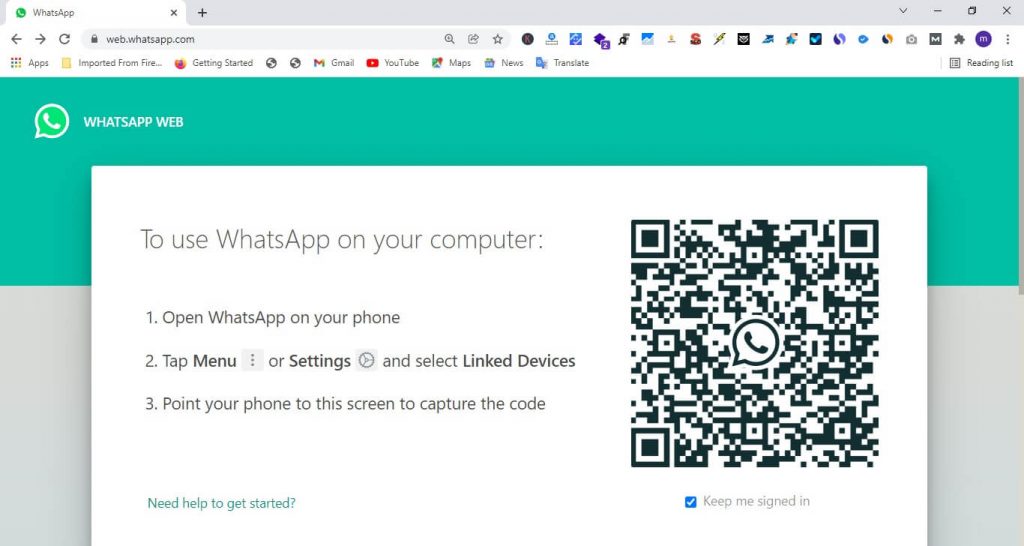
Task: Open the gray camera screenshot extension
Action: tap(912, 39)
